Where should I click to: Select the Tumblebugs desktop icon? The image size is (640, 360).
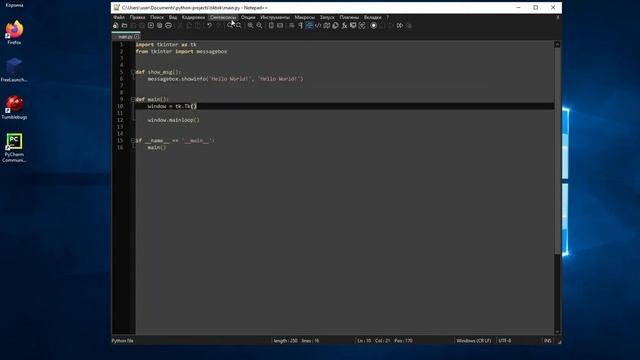14,107
